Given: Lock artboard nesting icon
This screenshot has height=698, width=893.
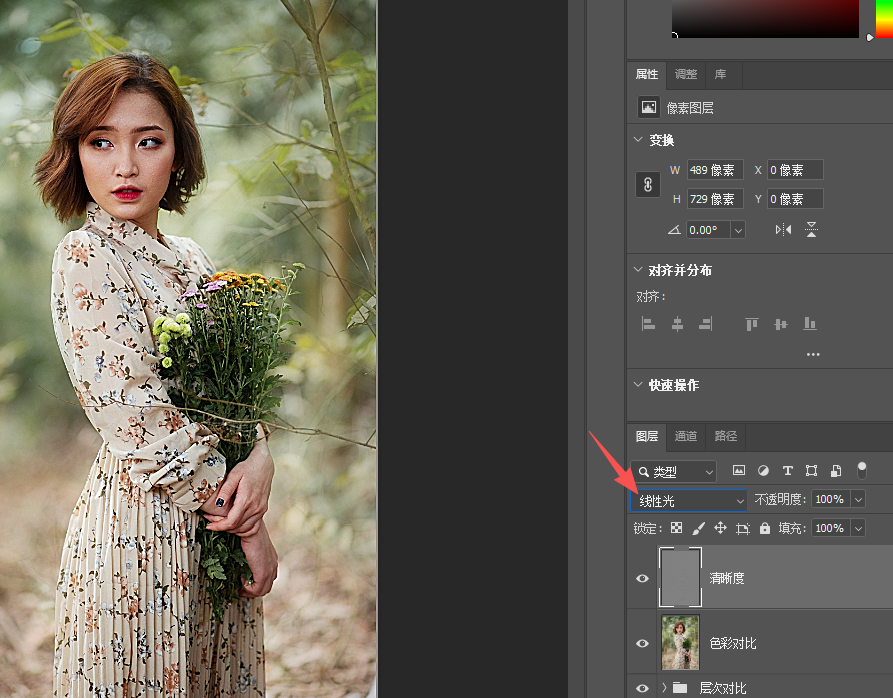Looking at the screenshot, I should pyautogui.click(x=743, y=528).
